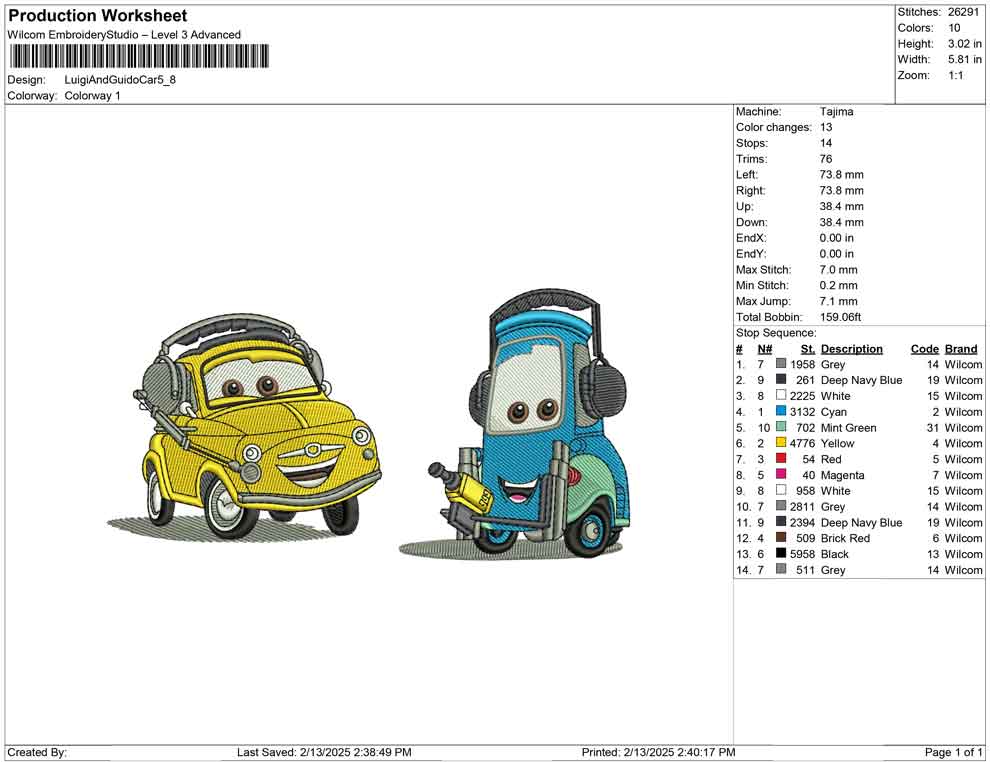Click the Production Worksheet title
The image size is (990, 762).
[x=98, y=16]
